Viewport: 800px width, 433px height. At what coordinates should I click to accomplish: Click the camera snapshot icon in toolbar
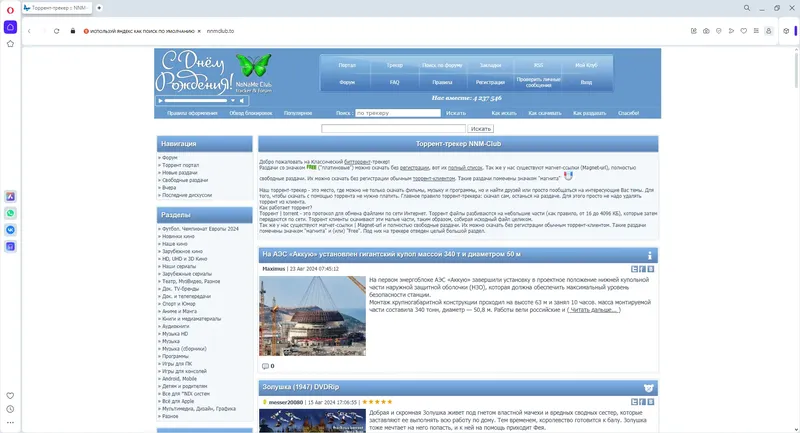pyautogui.click(x=706, y=31)
